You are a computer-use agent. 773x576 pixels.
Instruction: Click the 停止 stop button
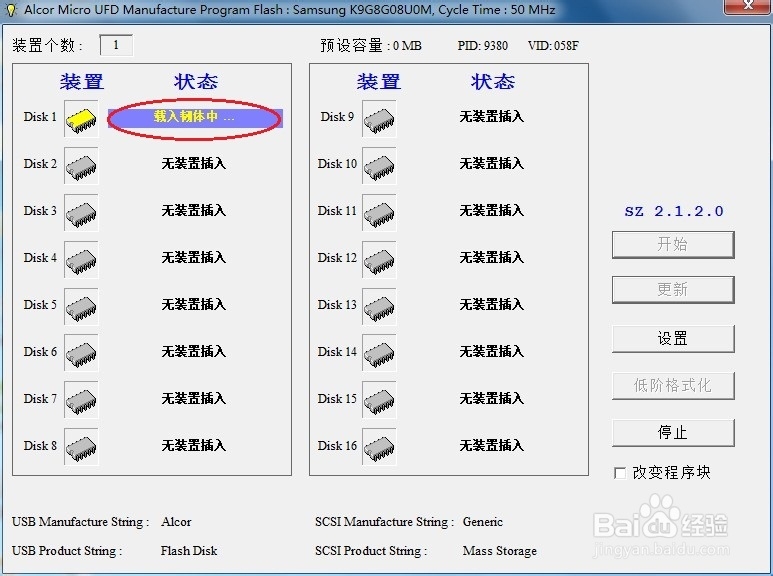673,432
